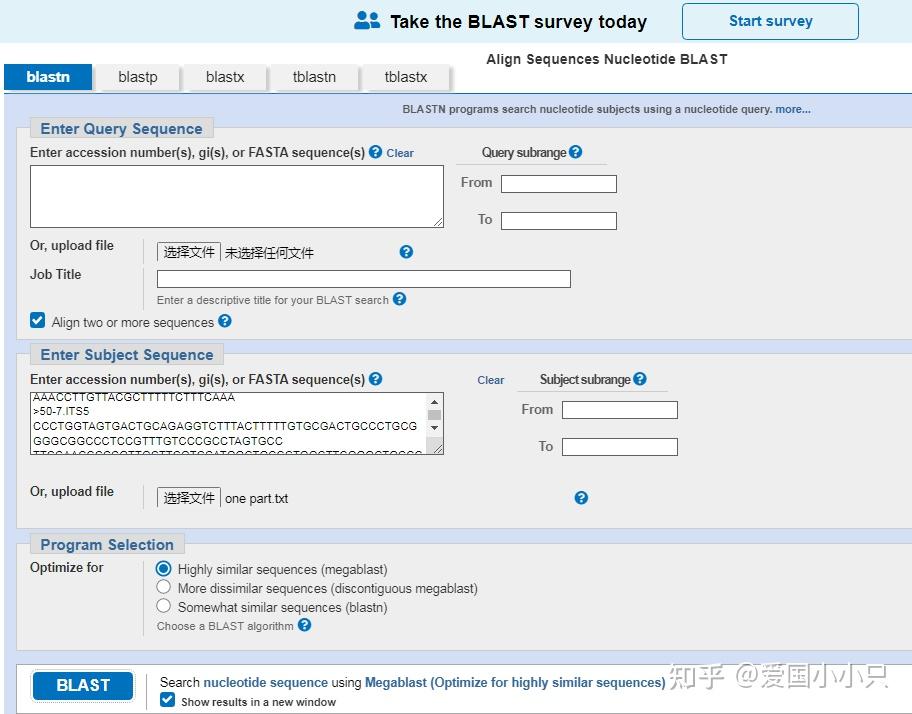Viewport: 912px width, 714px height.
Task: Open help icon next to one part.txt upload
Action: pyautogui.click(x=581, y=498)
